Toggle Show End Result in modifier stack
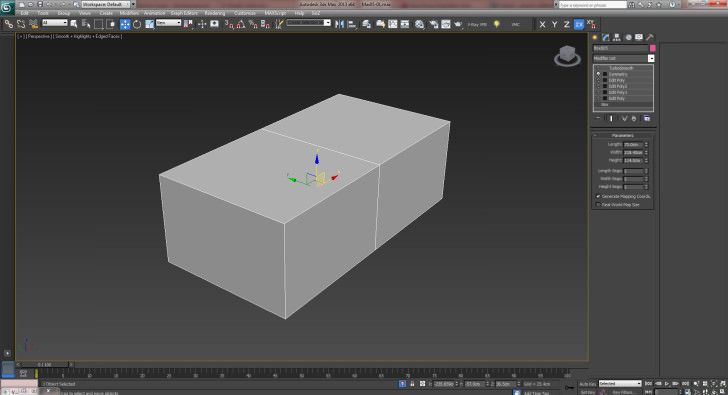728x395 pixels. coord(611,119)
